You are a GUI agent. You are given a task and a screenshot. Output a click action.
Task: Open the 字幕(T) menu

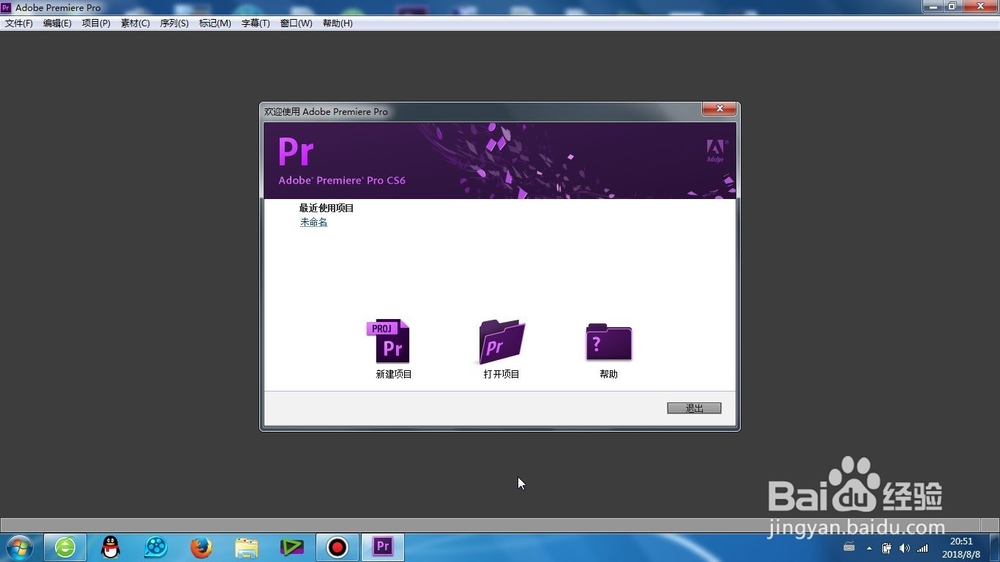[255, 23]
